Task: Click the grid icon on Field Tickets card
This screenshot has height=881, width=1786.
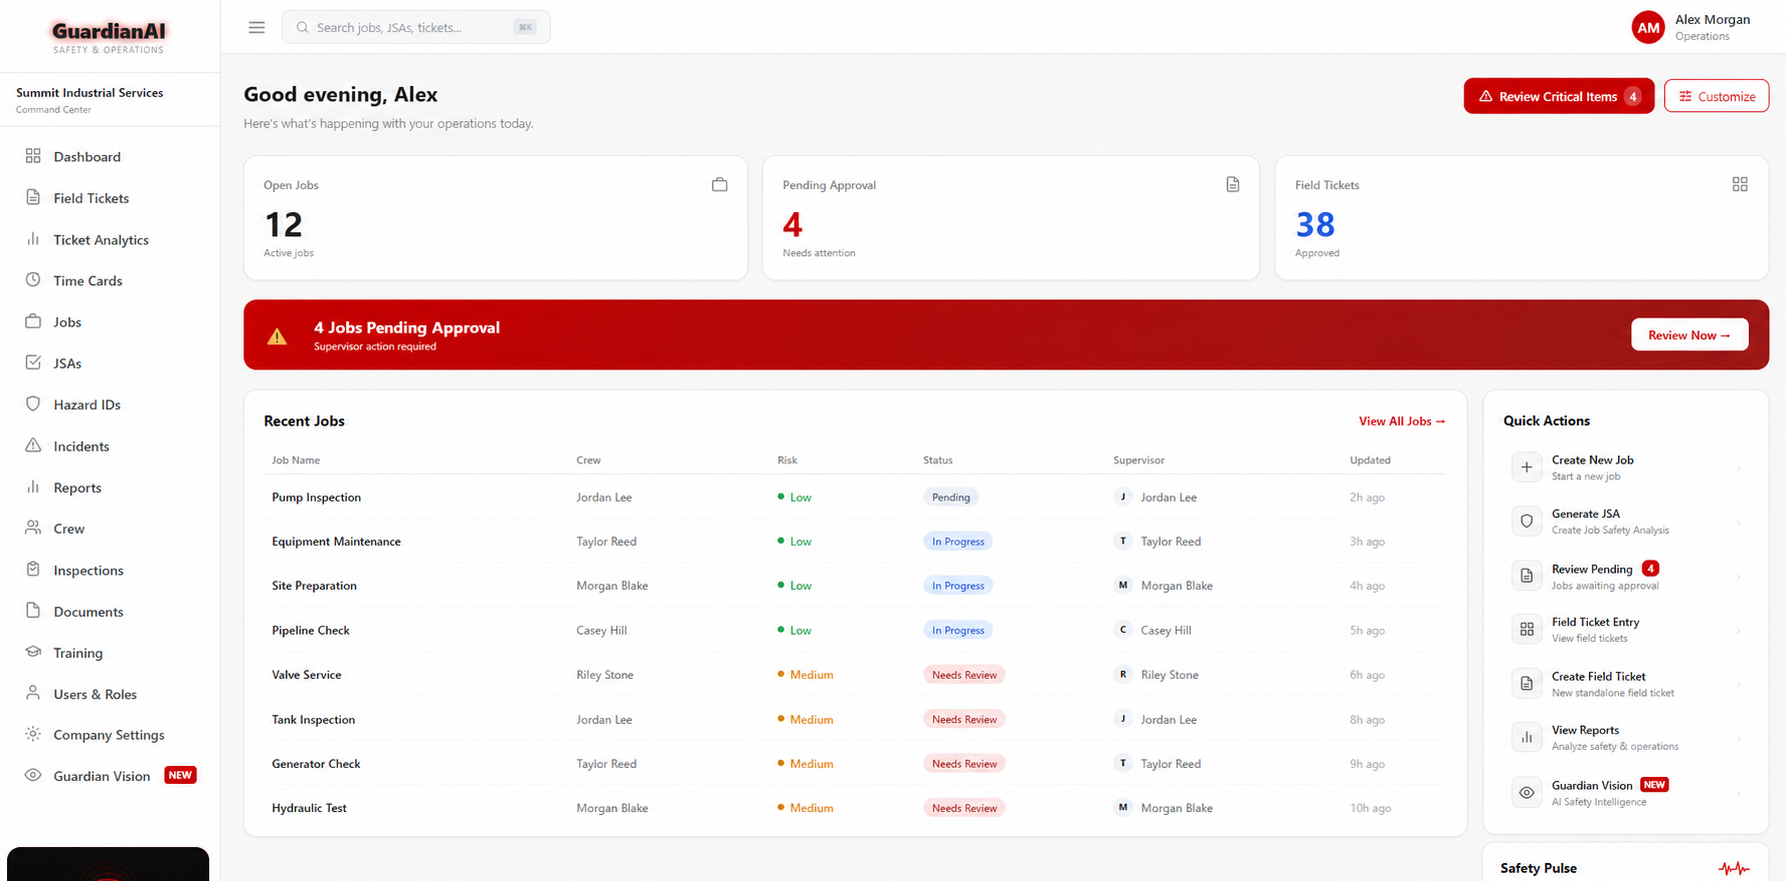Action: 1740,185
